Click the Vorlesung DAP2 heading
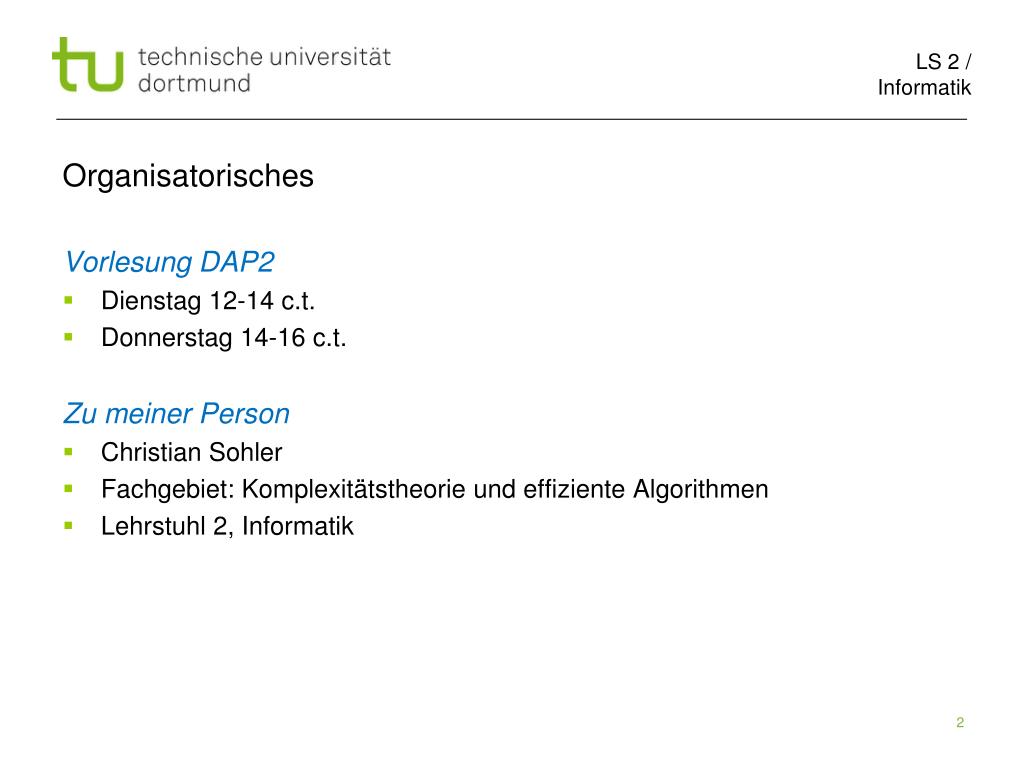Image resolution: width=1024 pixels, height=768 pixels. (x=170, y=263)
